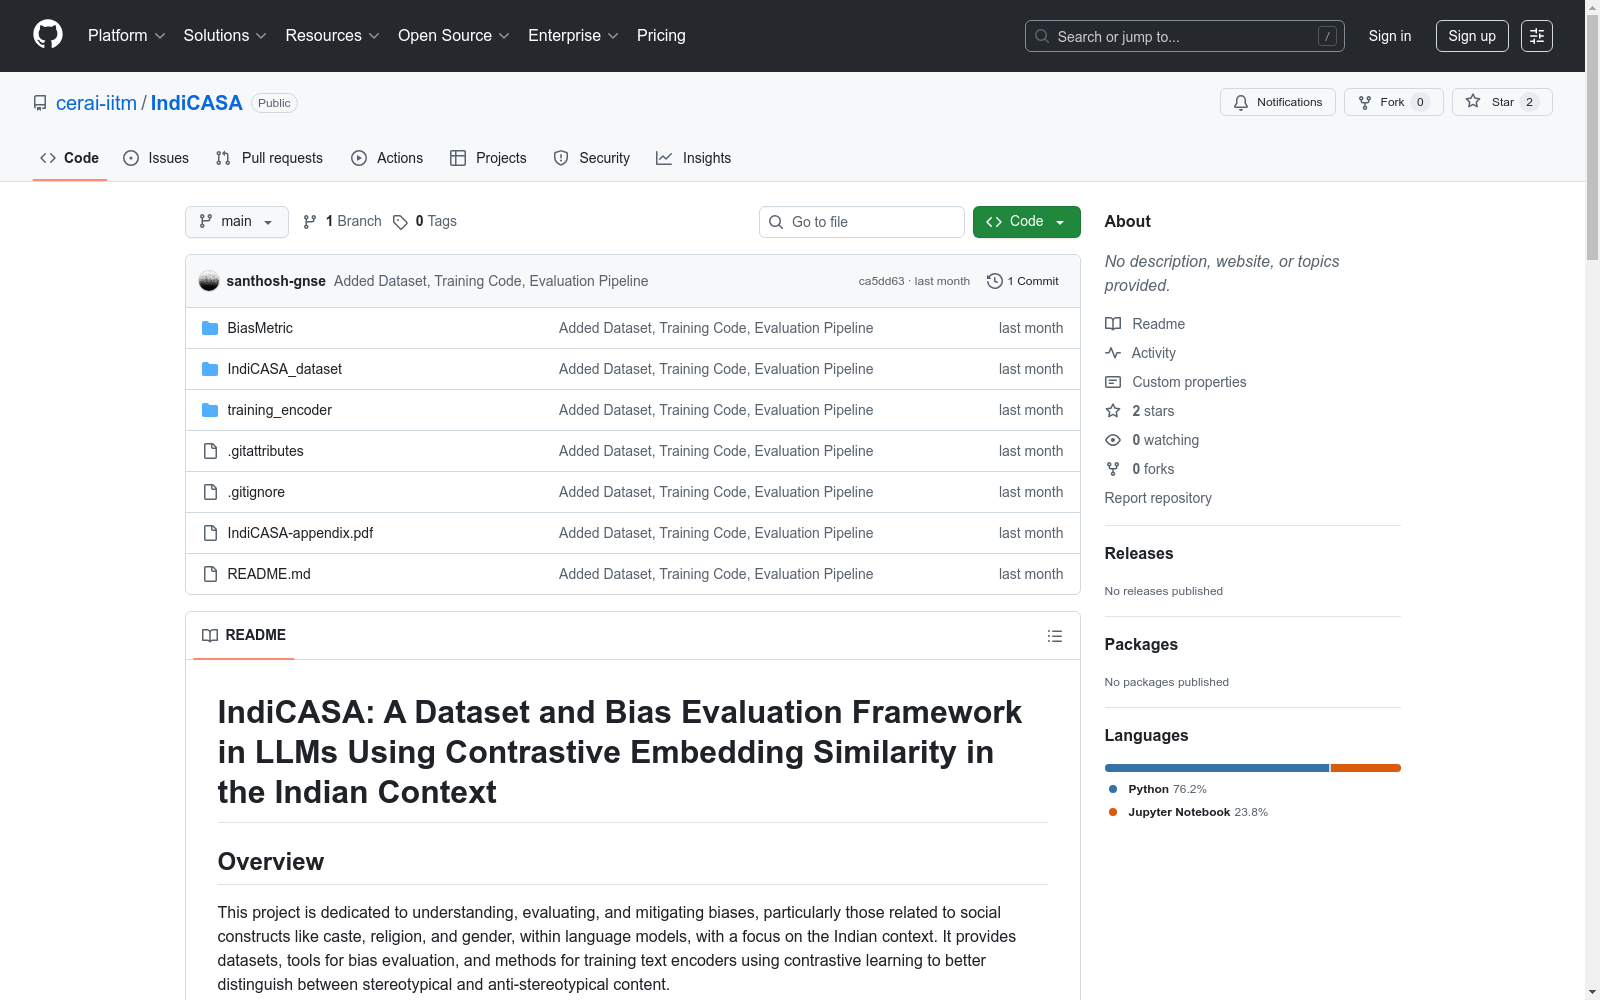Open the IndiCASA repository name link
1600x1000 pixels.
(197, 103)
